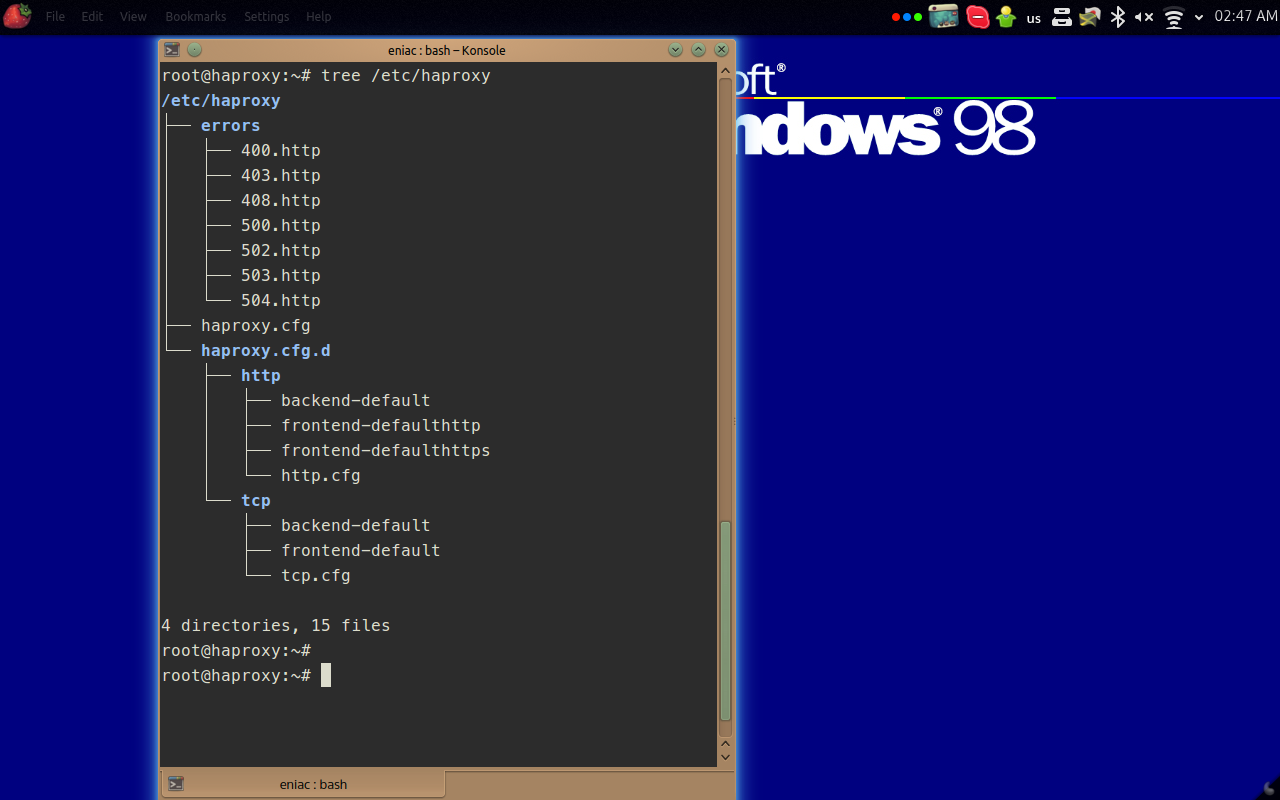
Task: Click the red-blue-green dots tray icon
Action: 907,17
